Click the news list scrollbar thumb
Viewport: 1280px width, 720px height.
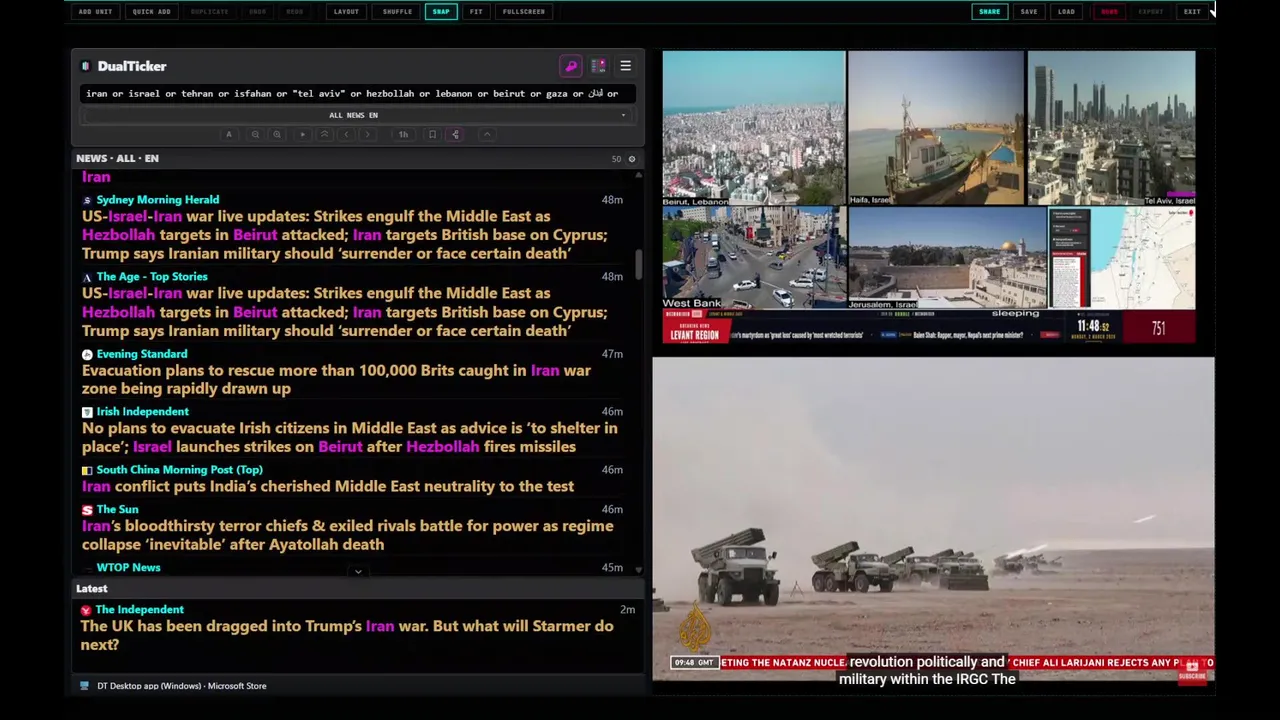click(638, 264)
